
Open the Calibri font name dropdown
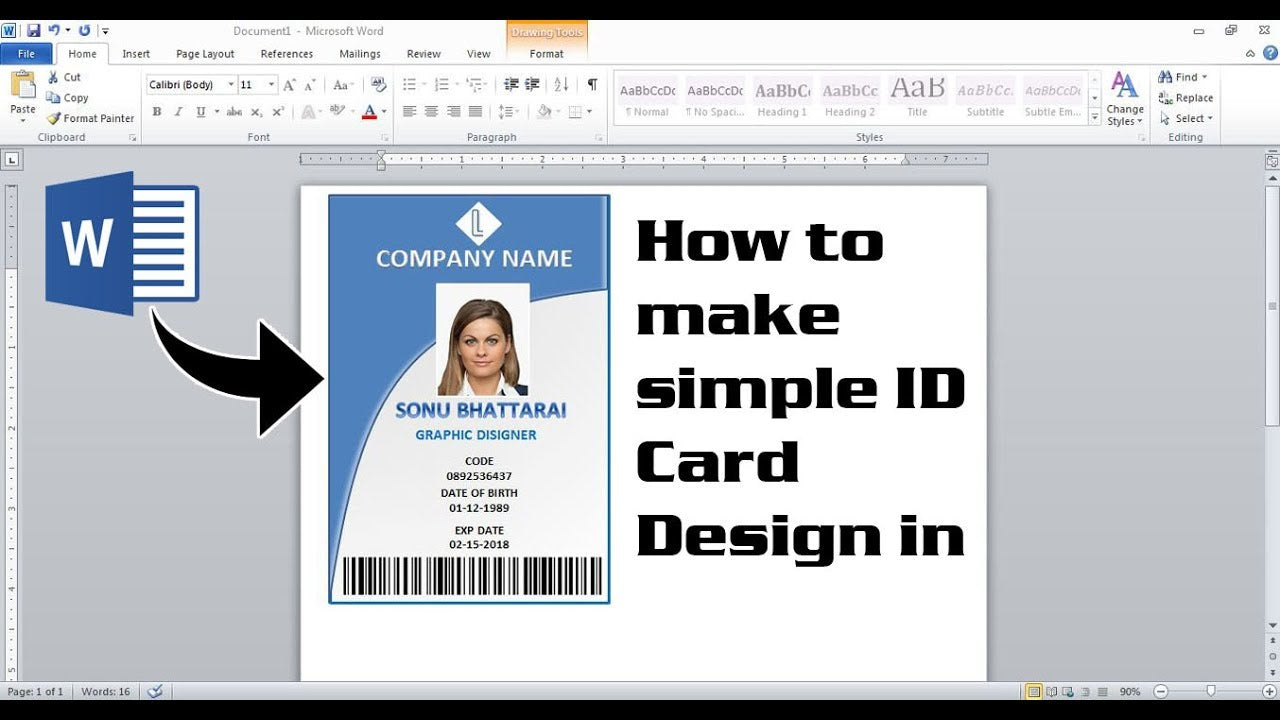[231, 85]
